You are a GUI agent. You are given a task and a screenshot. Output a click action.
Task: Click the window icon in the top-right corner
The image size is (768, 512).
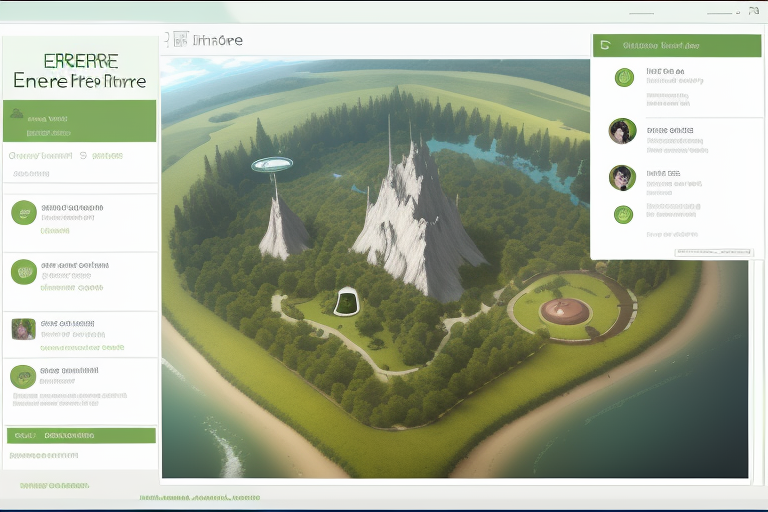pos(752,11)
